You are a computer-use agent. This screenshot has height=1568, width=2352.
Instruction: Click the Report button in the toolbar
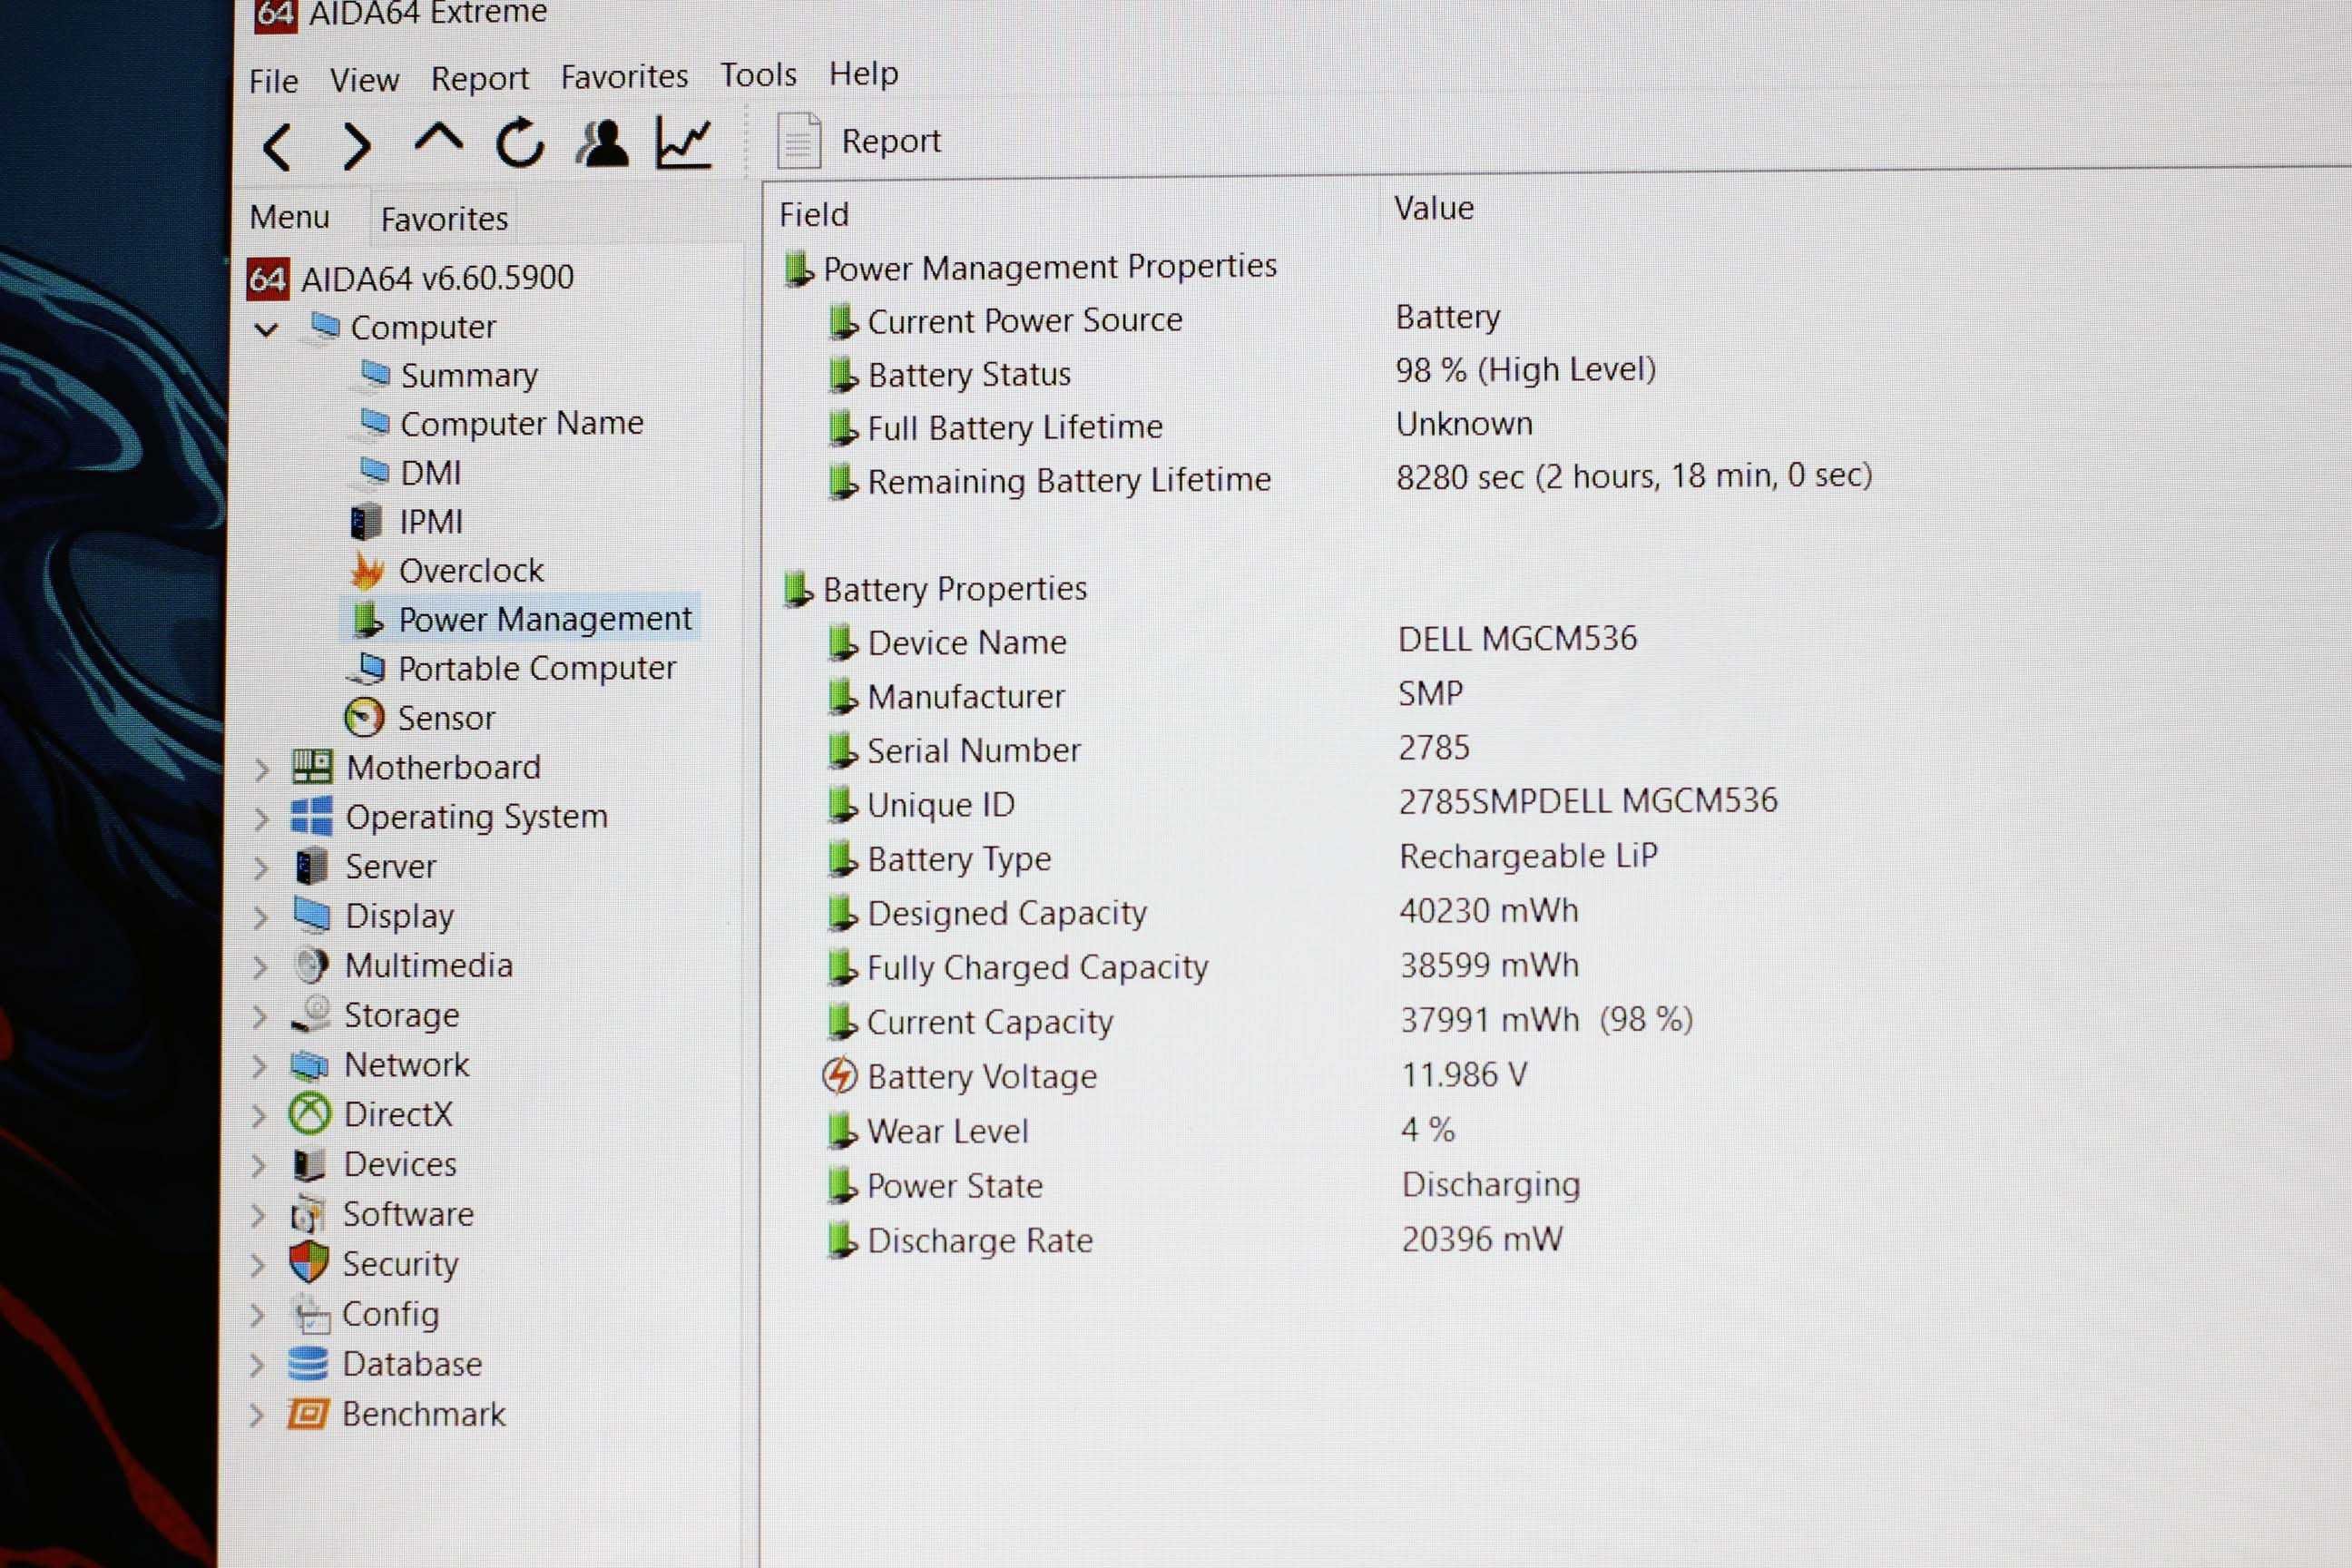[x=859, y=141]
